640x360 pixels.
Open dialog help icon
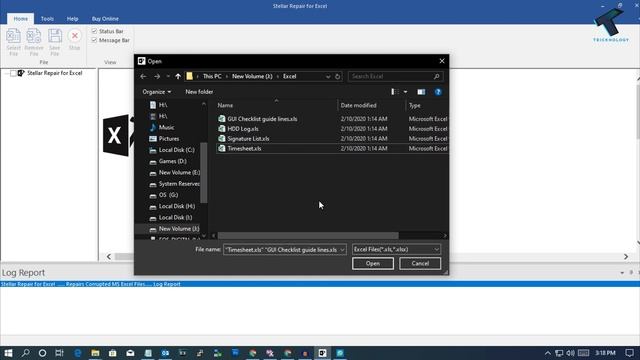(x=438, y=92)
